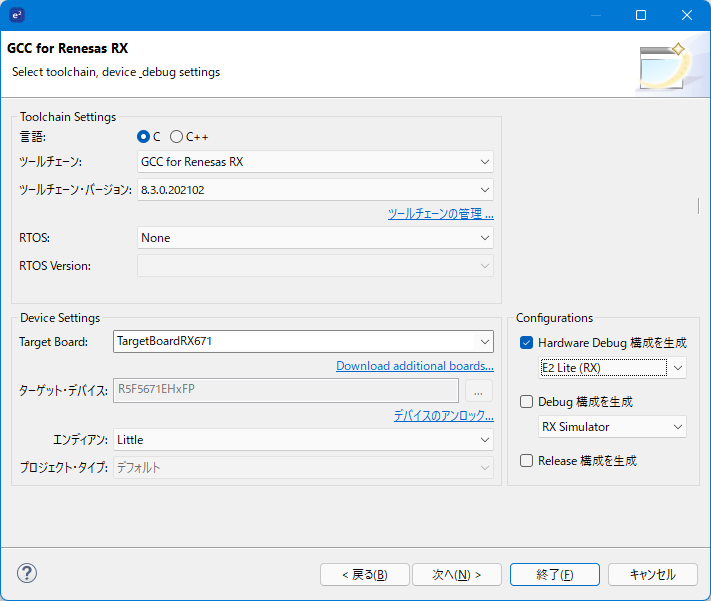Open the E2 Lite (RX) debugger dropdown

click(612, 368)
